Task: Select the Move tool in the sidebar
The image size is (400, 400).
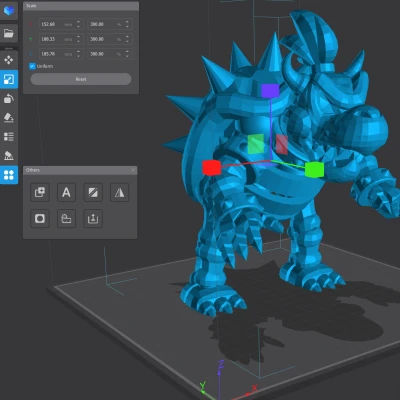Action: click(x=9, y=60)
